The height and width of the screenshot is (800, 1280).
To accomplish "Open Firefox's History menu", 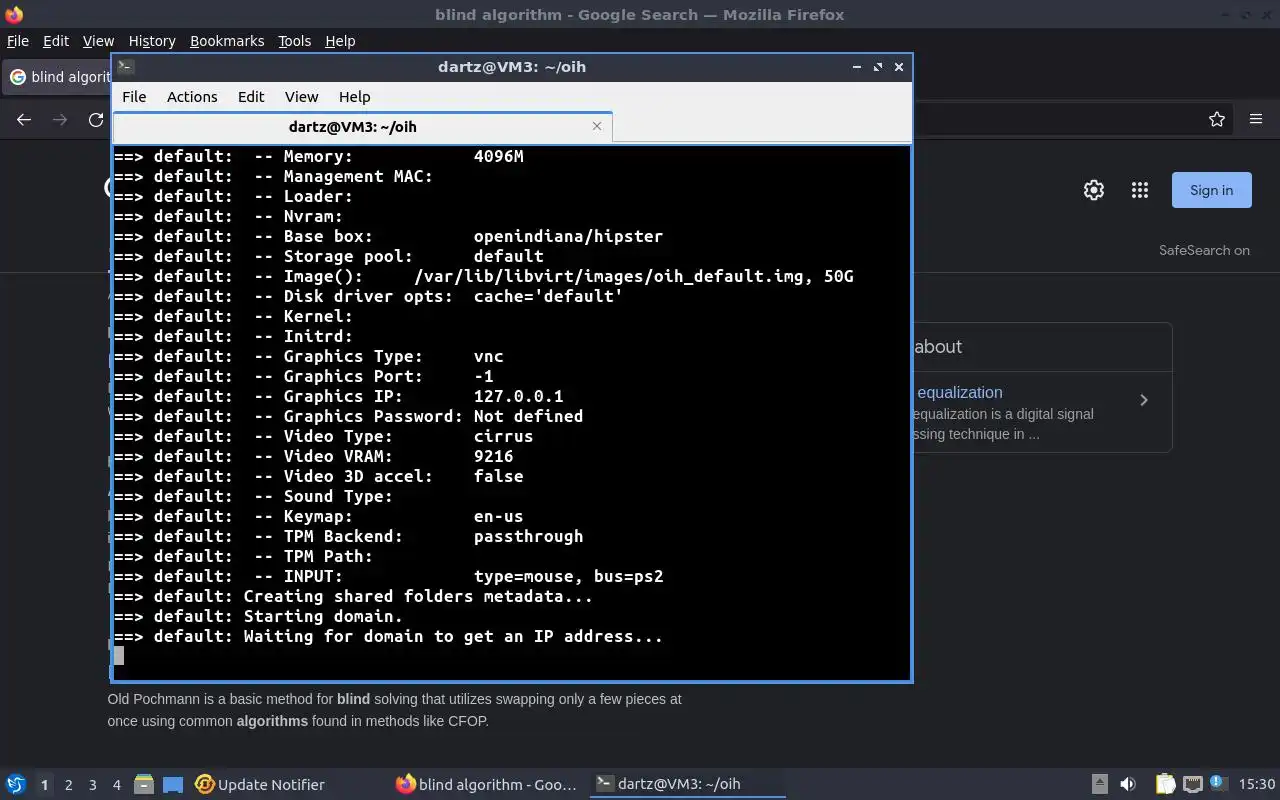I will (152, 41).
